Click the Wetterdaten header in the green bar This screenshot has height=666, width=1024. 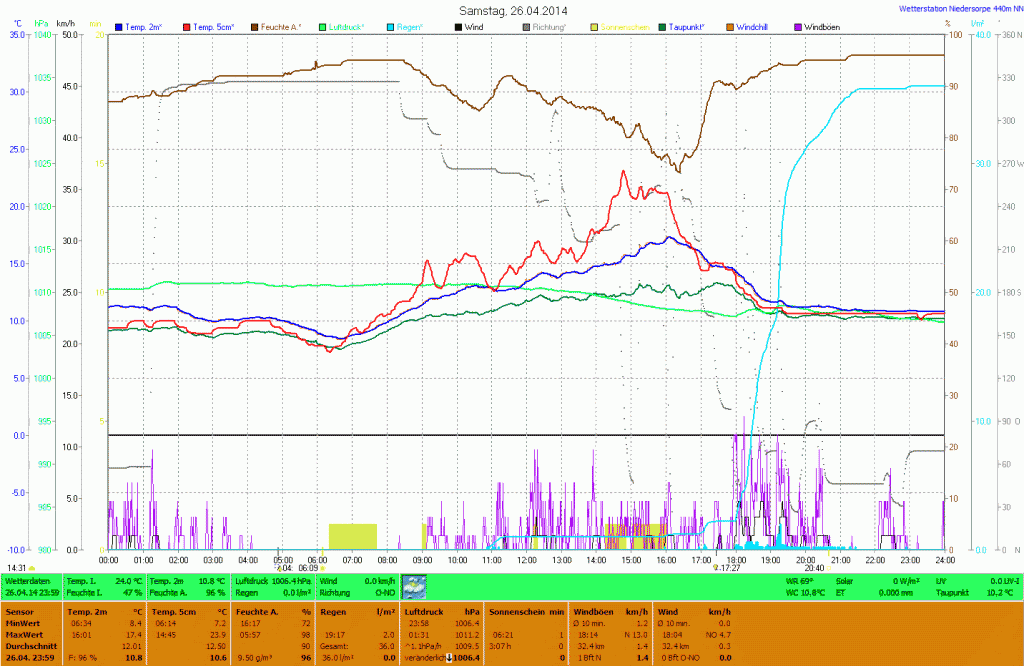pyautogui.click(x=28, y=580)
